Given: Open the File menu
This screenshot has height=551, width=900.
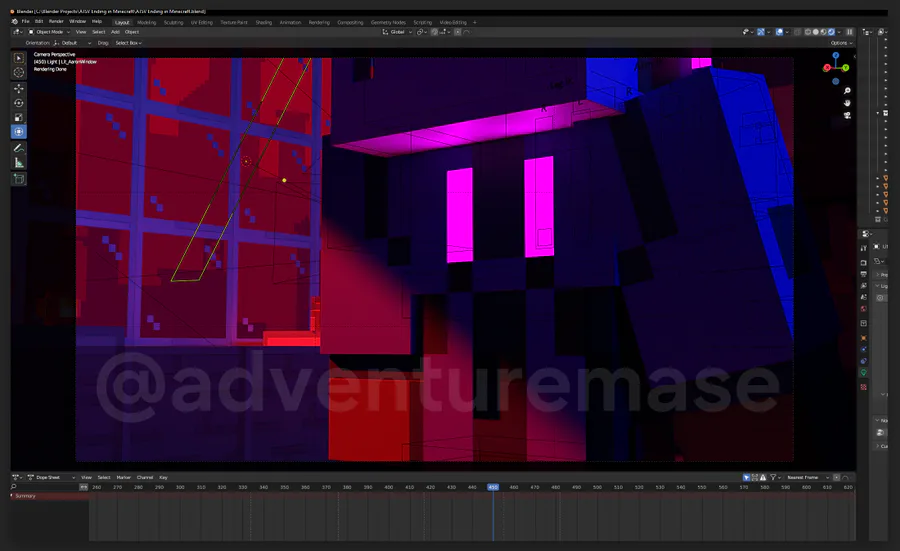Looking at the screenshot, I should tap(25, 21).
